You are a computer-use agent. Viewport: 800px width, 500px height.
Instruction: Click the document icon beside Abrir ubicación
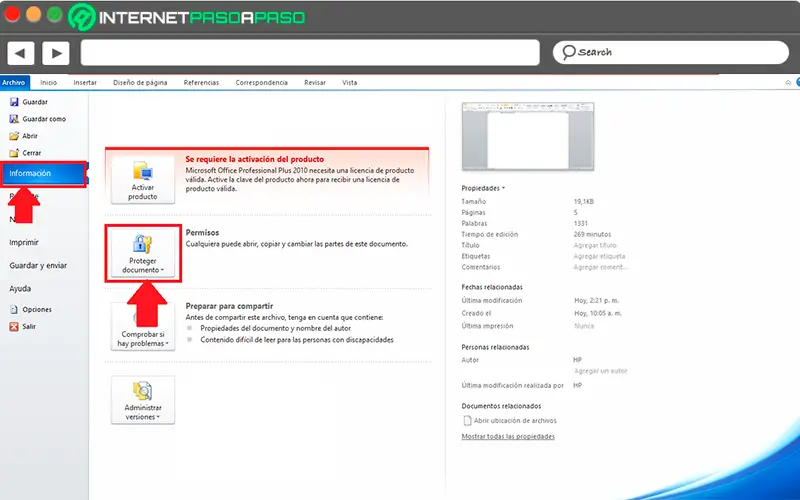[467, 421]
